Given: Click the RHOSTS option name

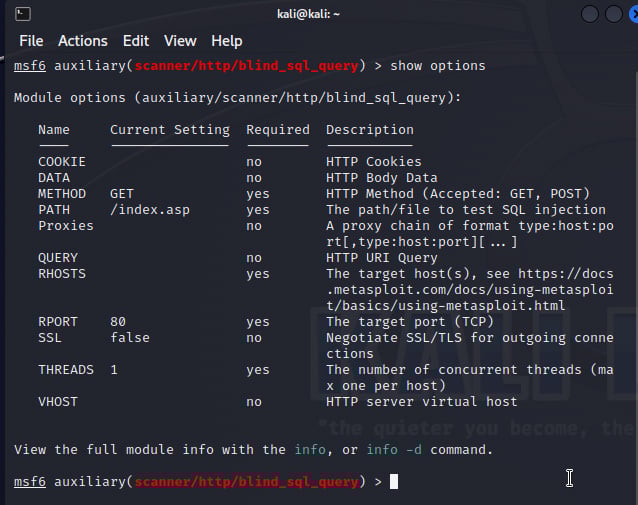Looking at the screenshot, I should click(62, 274).
